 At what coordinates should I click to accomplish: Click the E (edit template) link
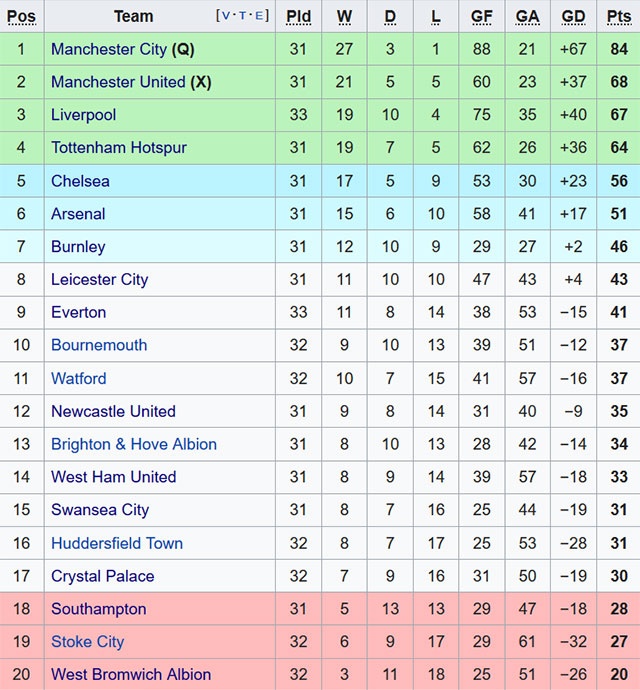[x=260, y=16]
